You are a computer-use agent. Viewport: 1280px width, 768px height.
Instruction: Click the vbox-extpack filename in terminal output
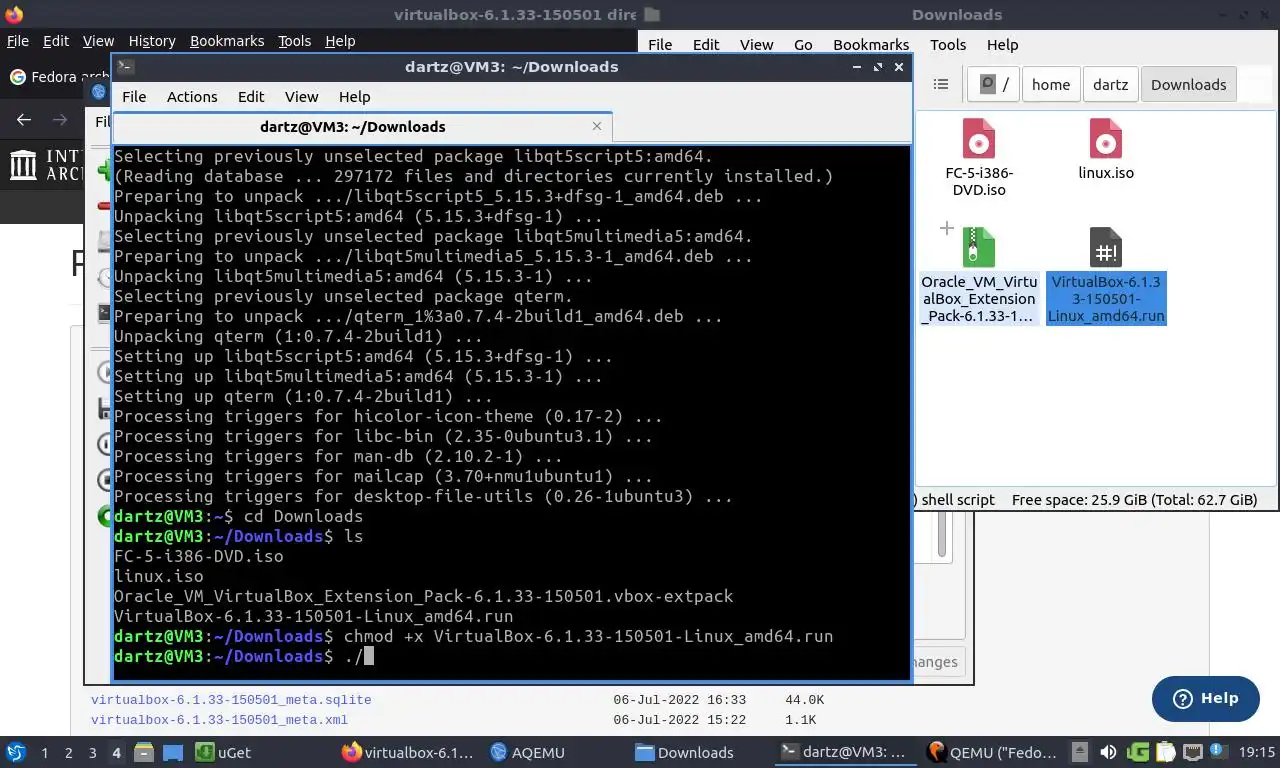tap(424, 596)
